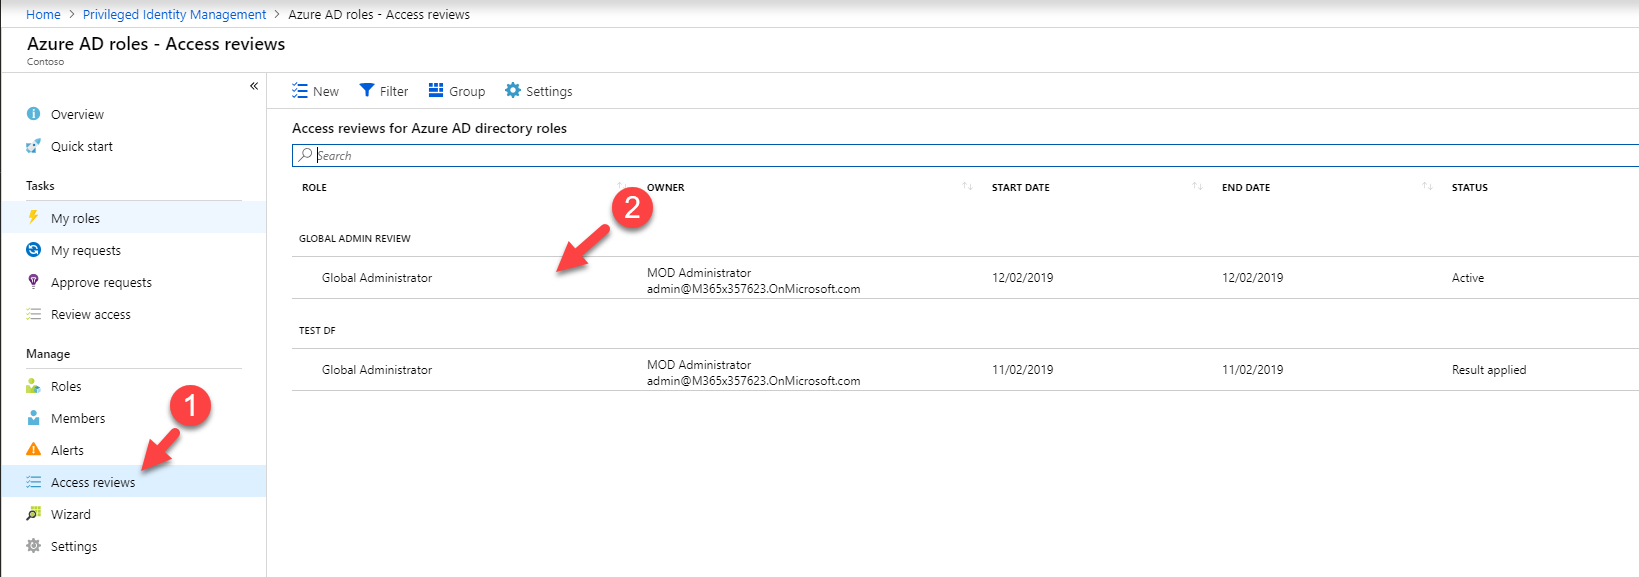This screenshot has height=577, width=1639.
Task: Click the Roles icon under Manage
Action: tap(33, 386)
